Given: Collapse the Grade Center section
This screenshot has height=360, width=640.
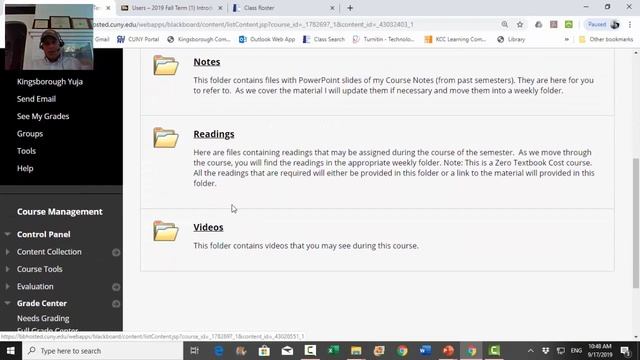Looking at the screenshot, I should point(7,303).
